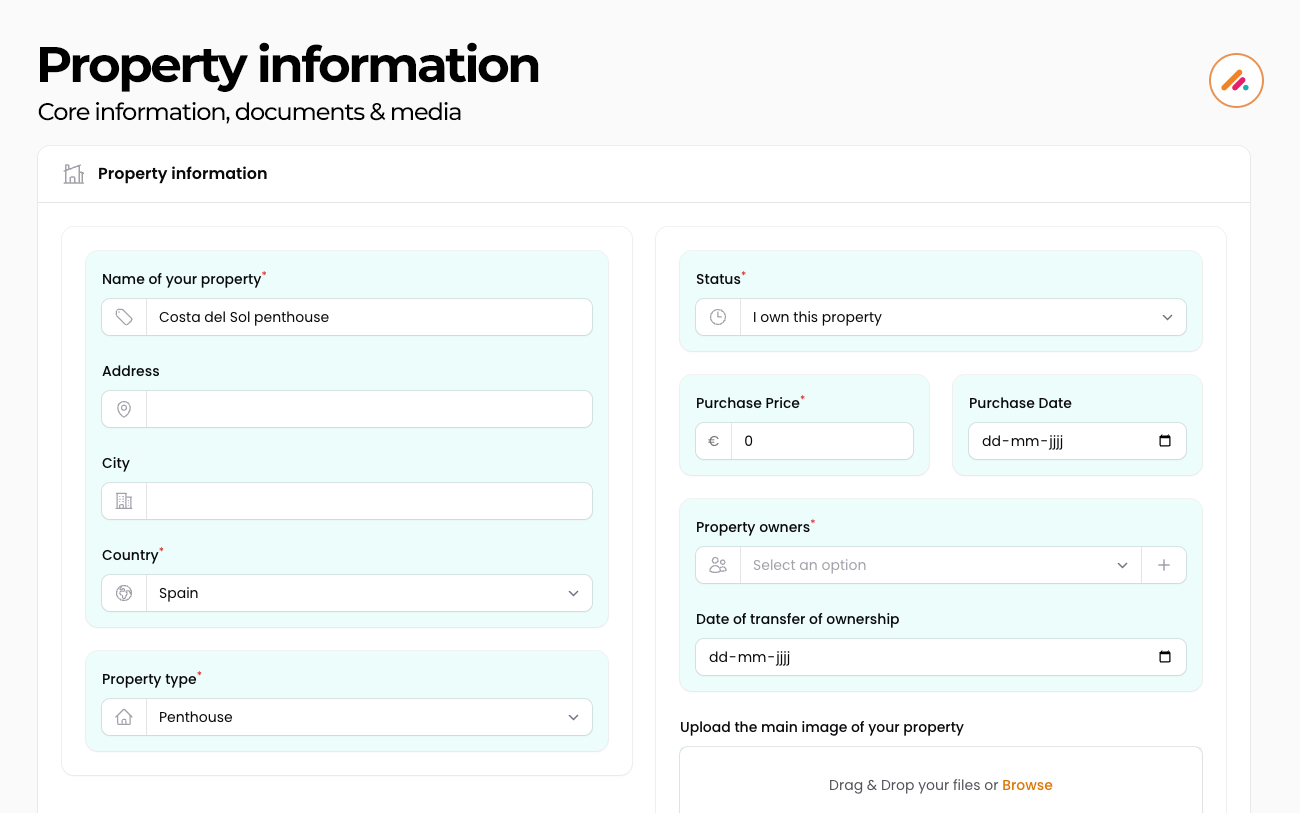The height and width of the screenshot is (813, 1300).
Task: Open Purchase Date calendar picker
Action: pyautogui.click(x=1164, y=441)
